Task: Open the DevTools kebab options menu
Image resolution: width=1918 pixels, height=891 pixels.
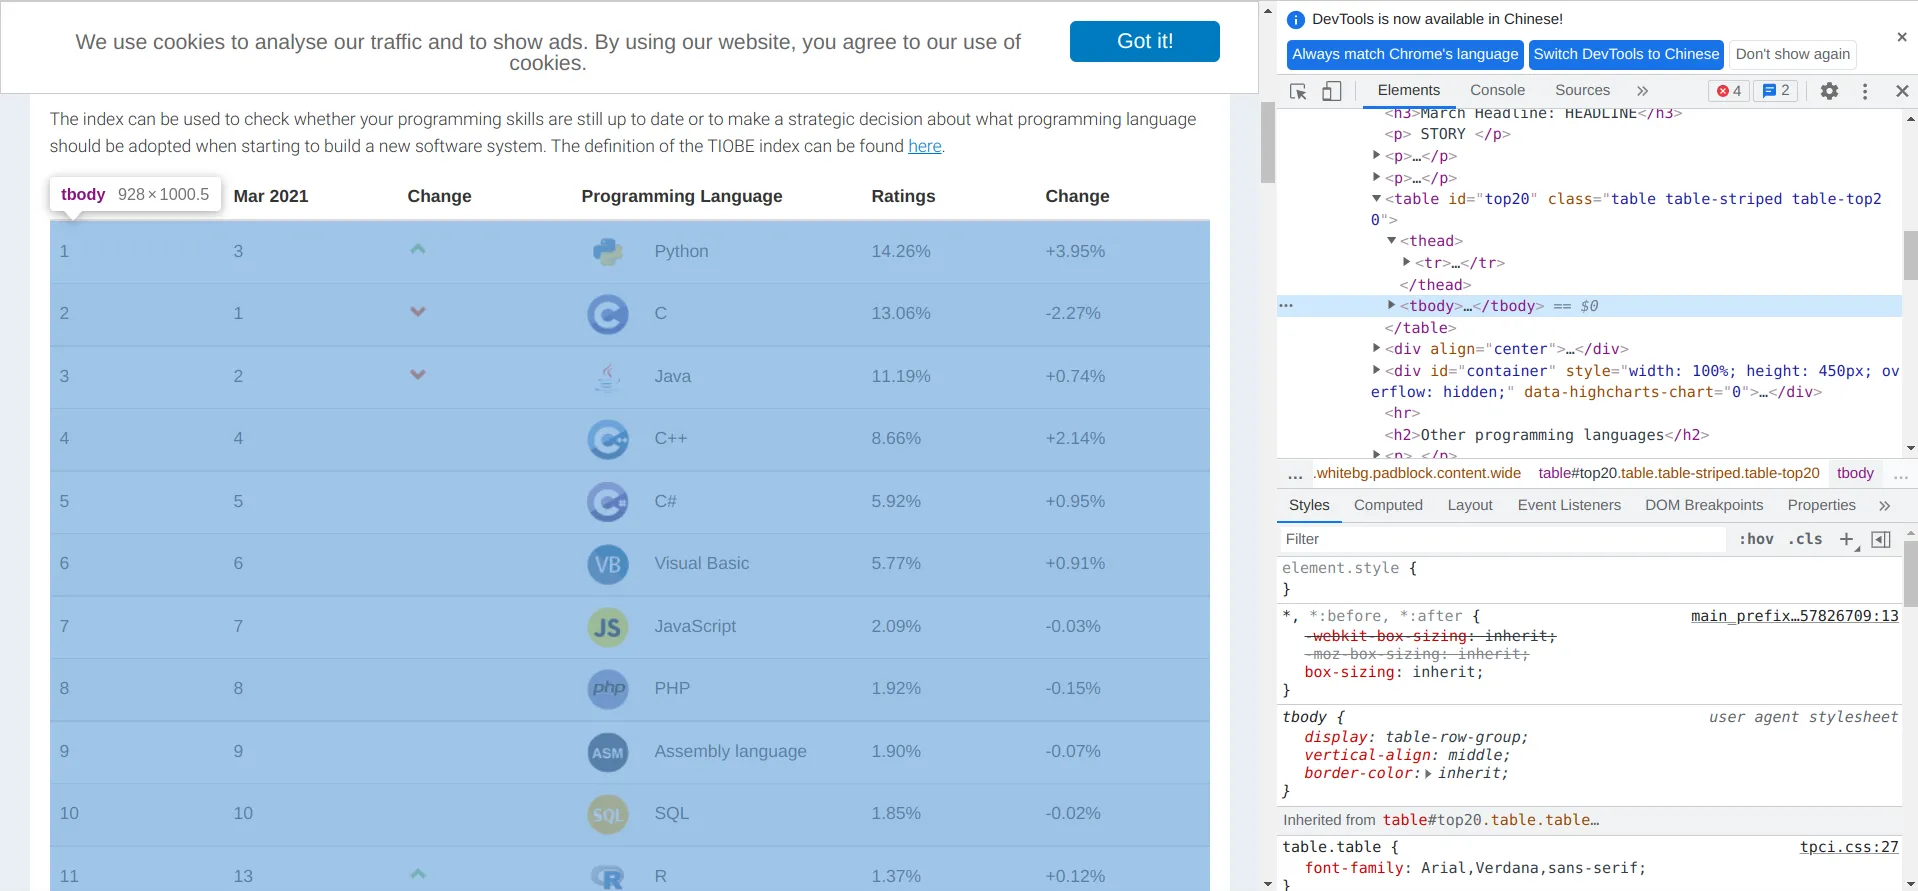Action: pos(1865,91)
